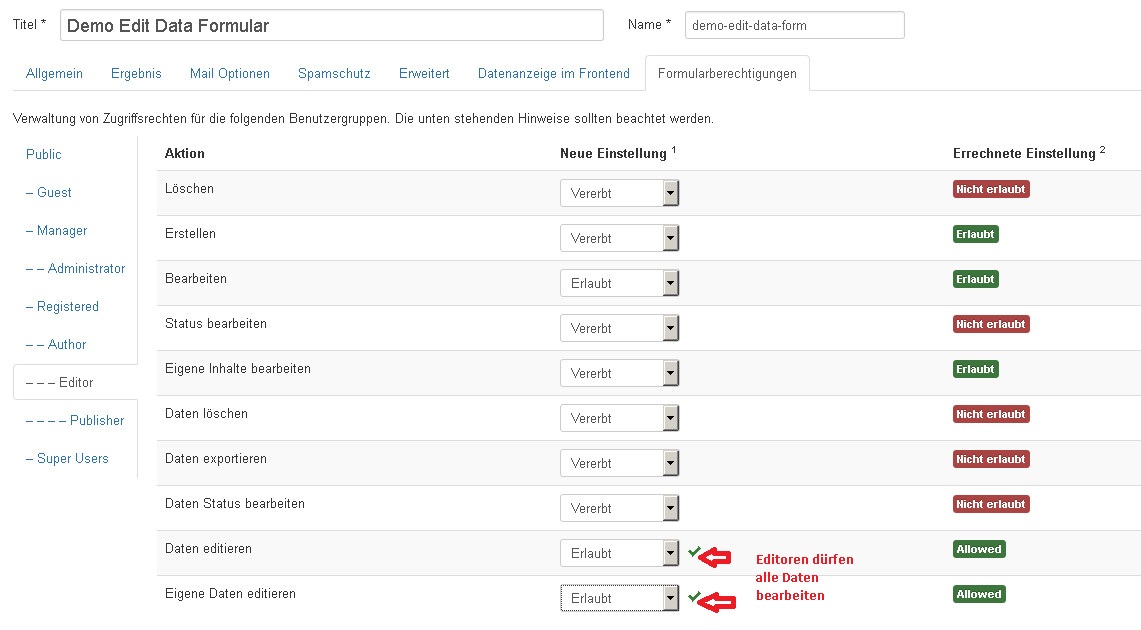Screen dimensions: 1141x630
Task: Click the Allowed badge for Daten editieren
Action: point(978,549)
